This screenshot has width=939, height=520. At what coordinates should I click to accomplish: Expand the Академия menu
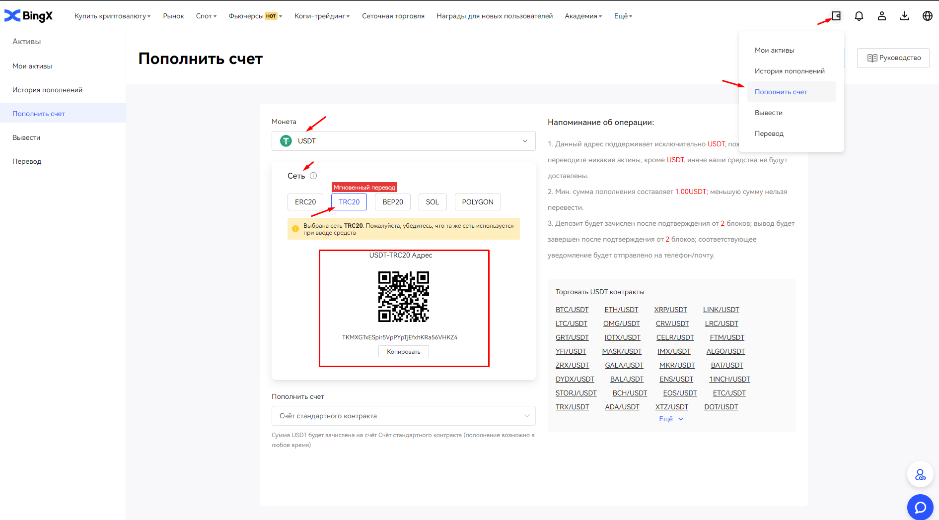[583, 16]
